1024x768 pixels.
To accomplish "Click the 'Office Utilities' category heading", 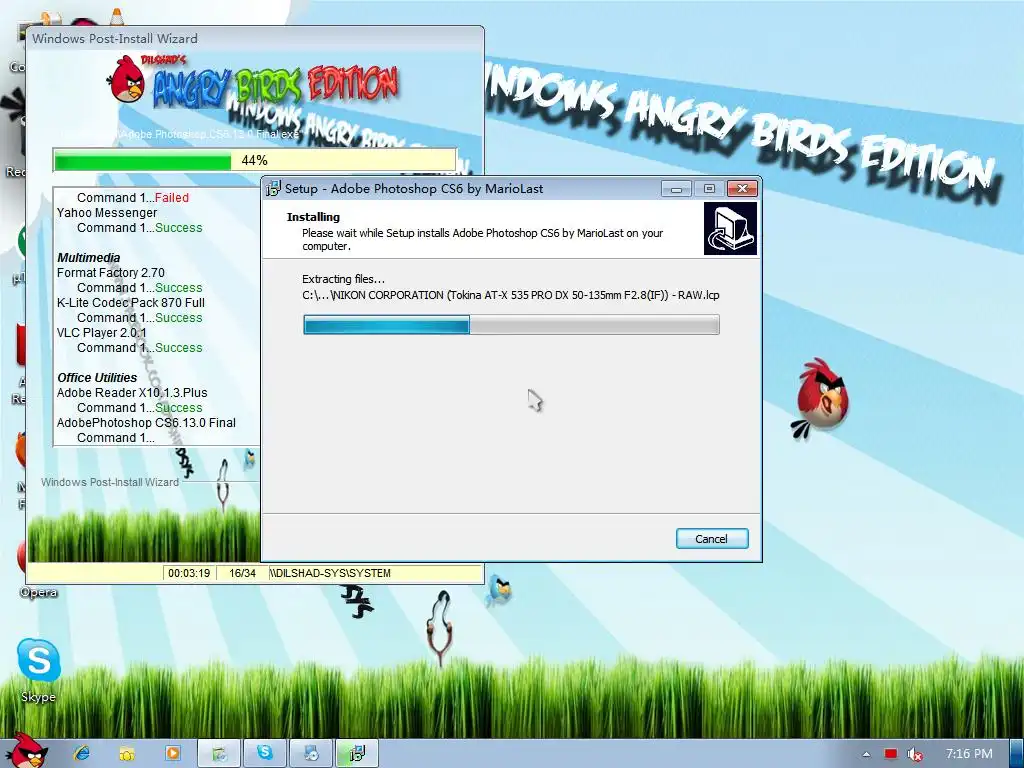I will 97,378.
